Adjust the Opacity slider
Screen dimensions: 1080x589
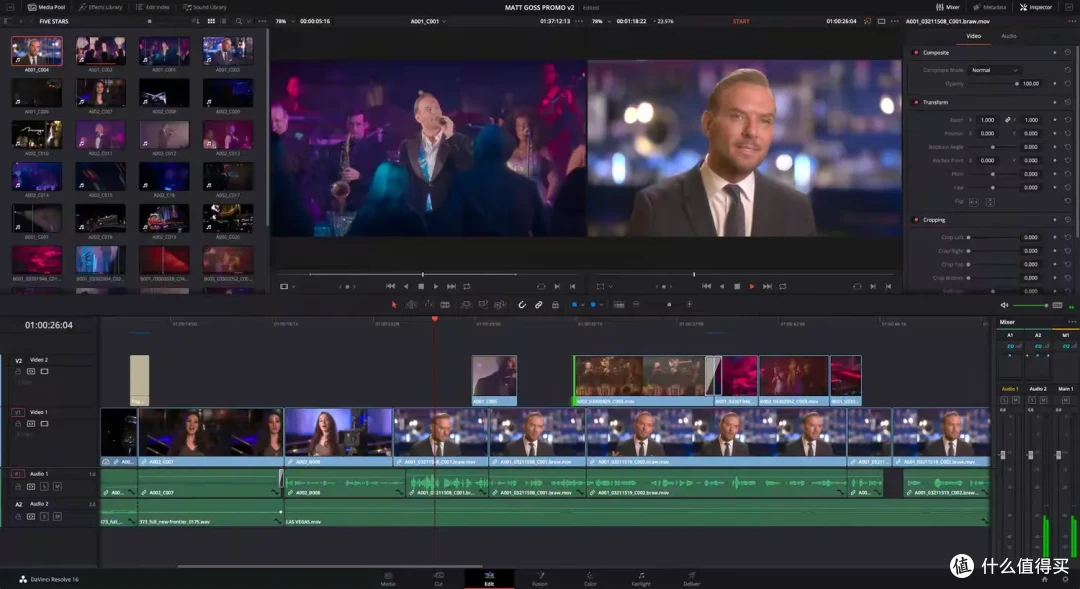tap(993, 83)
